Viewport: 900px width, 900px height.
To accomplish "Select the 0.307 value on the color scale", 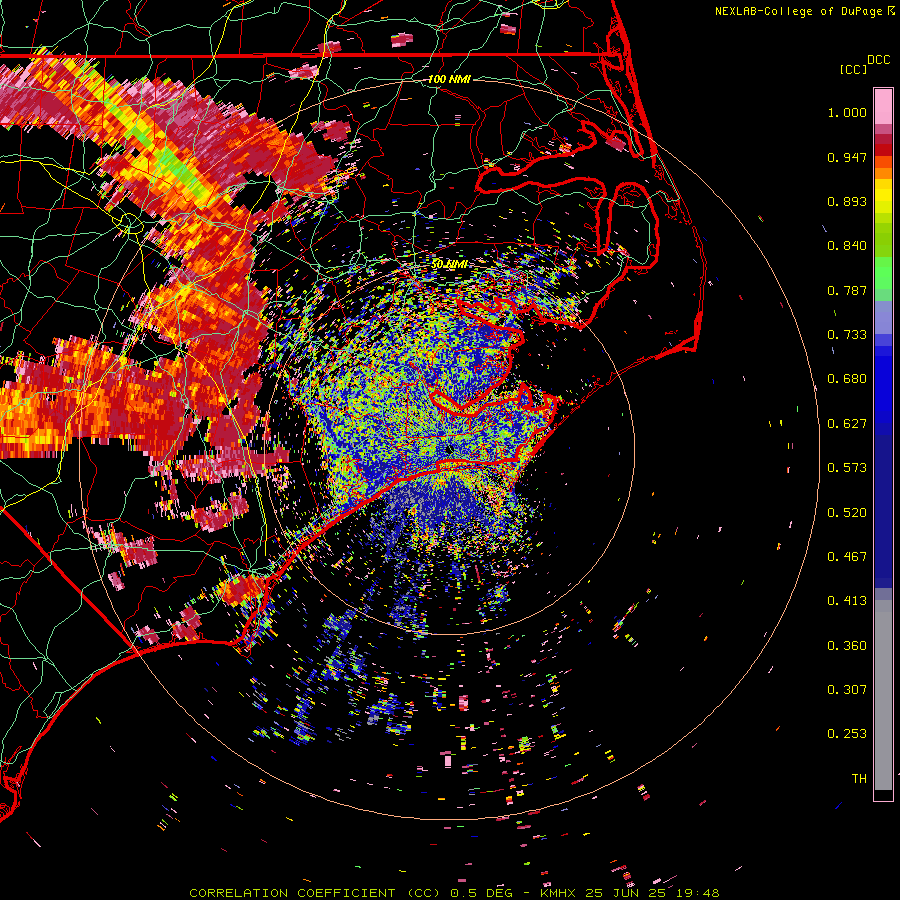I will point(847,690).
